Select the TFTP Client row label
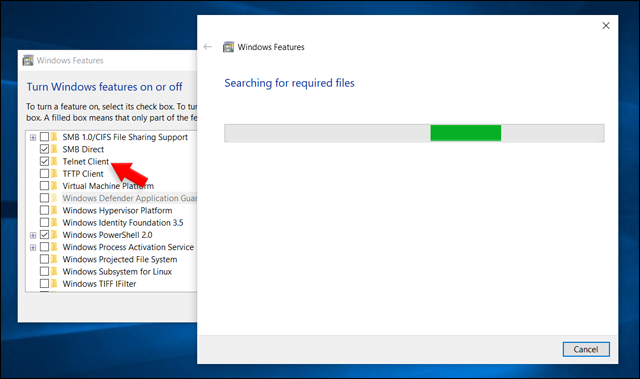 coord(83,174)
